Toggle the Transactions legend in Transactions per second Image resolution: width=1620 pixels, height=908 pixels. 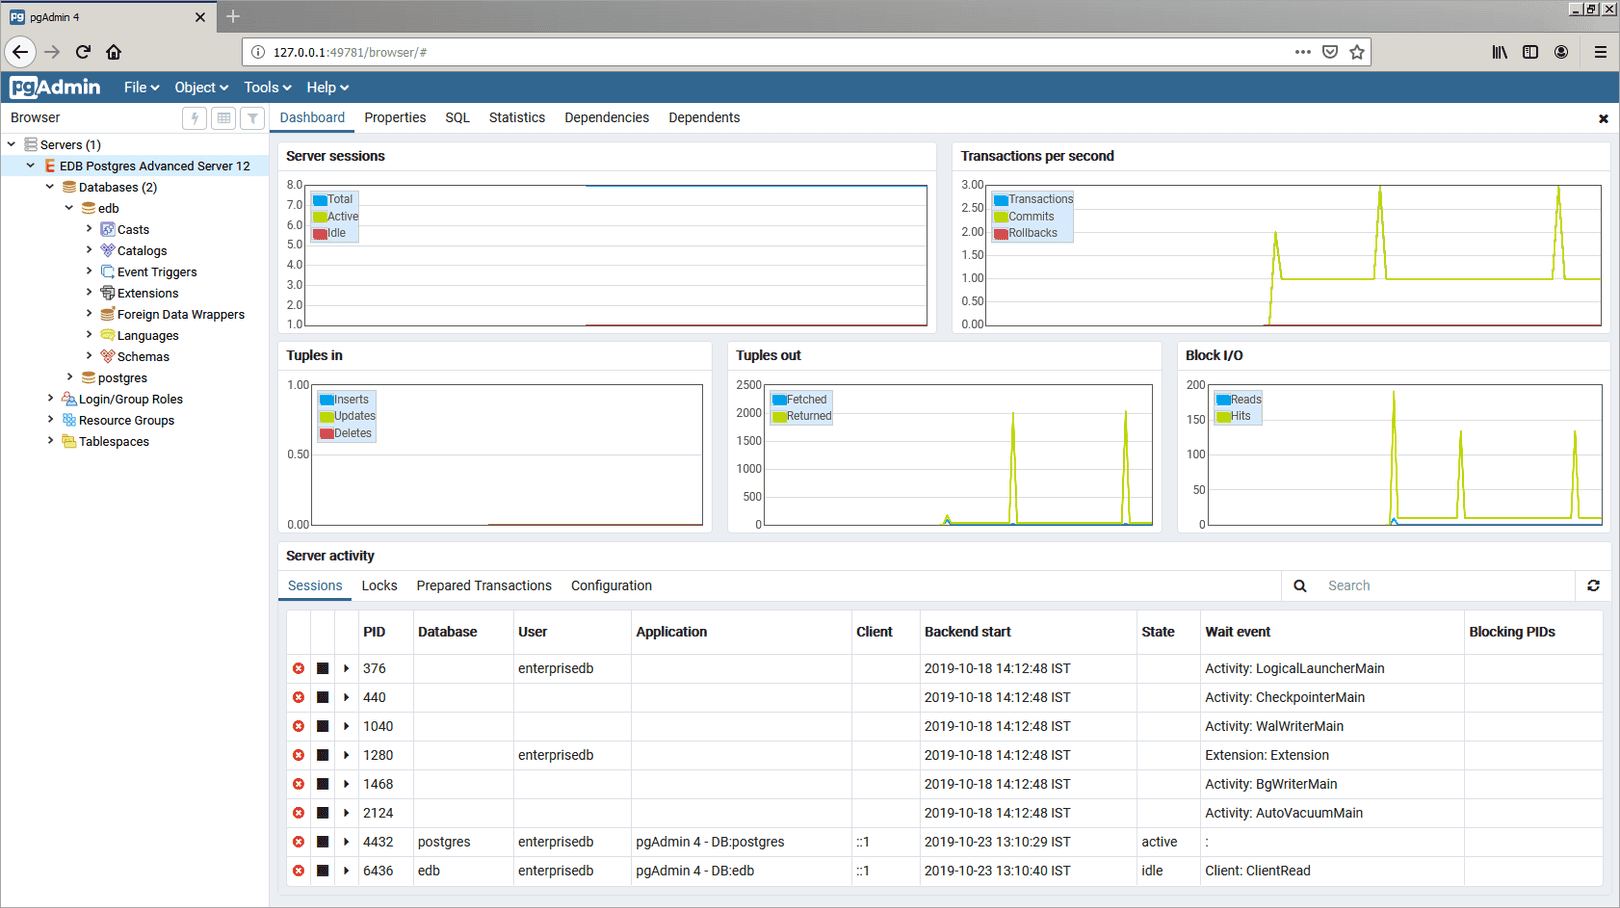tap(1033, 198)
